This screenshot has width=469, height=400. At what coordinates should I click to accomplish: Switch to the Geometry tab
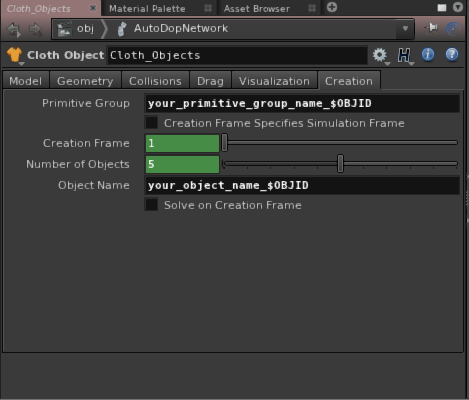85,81
